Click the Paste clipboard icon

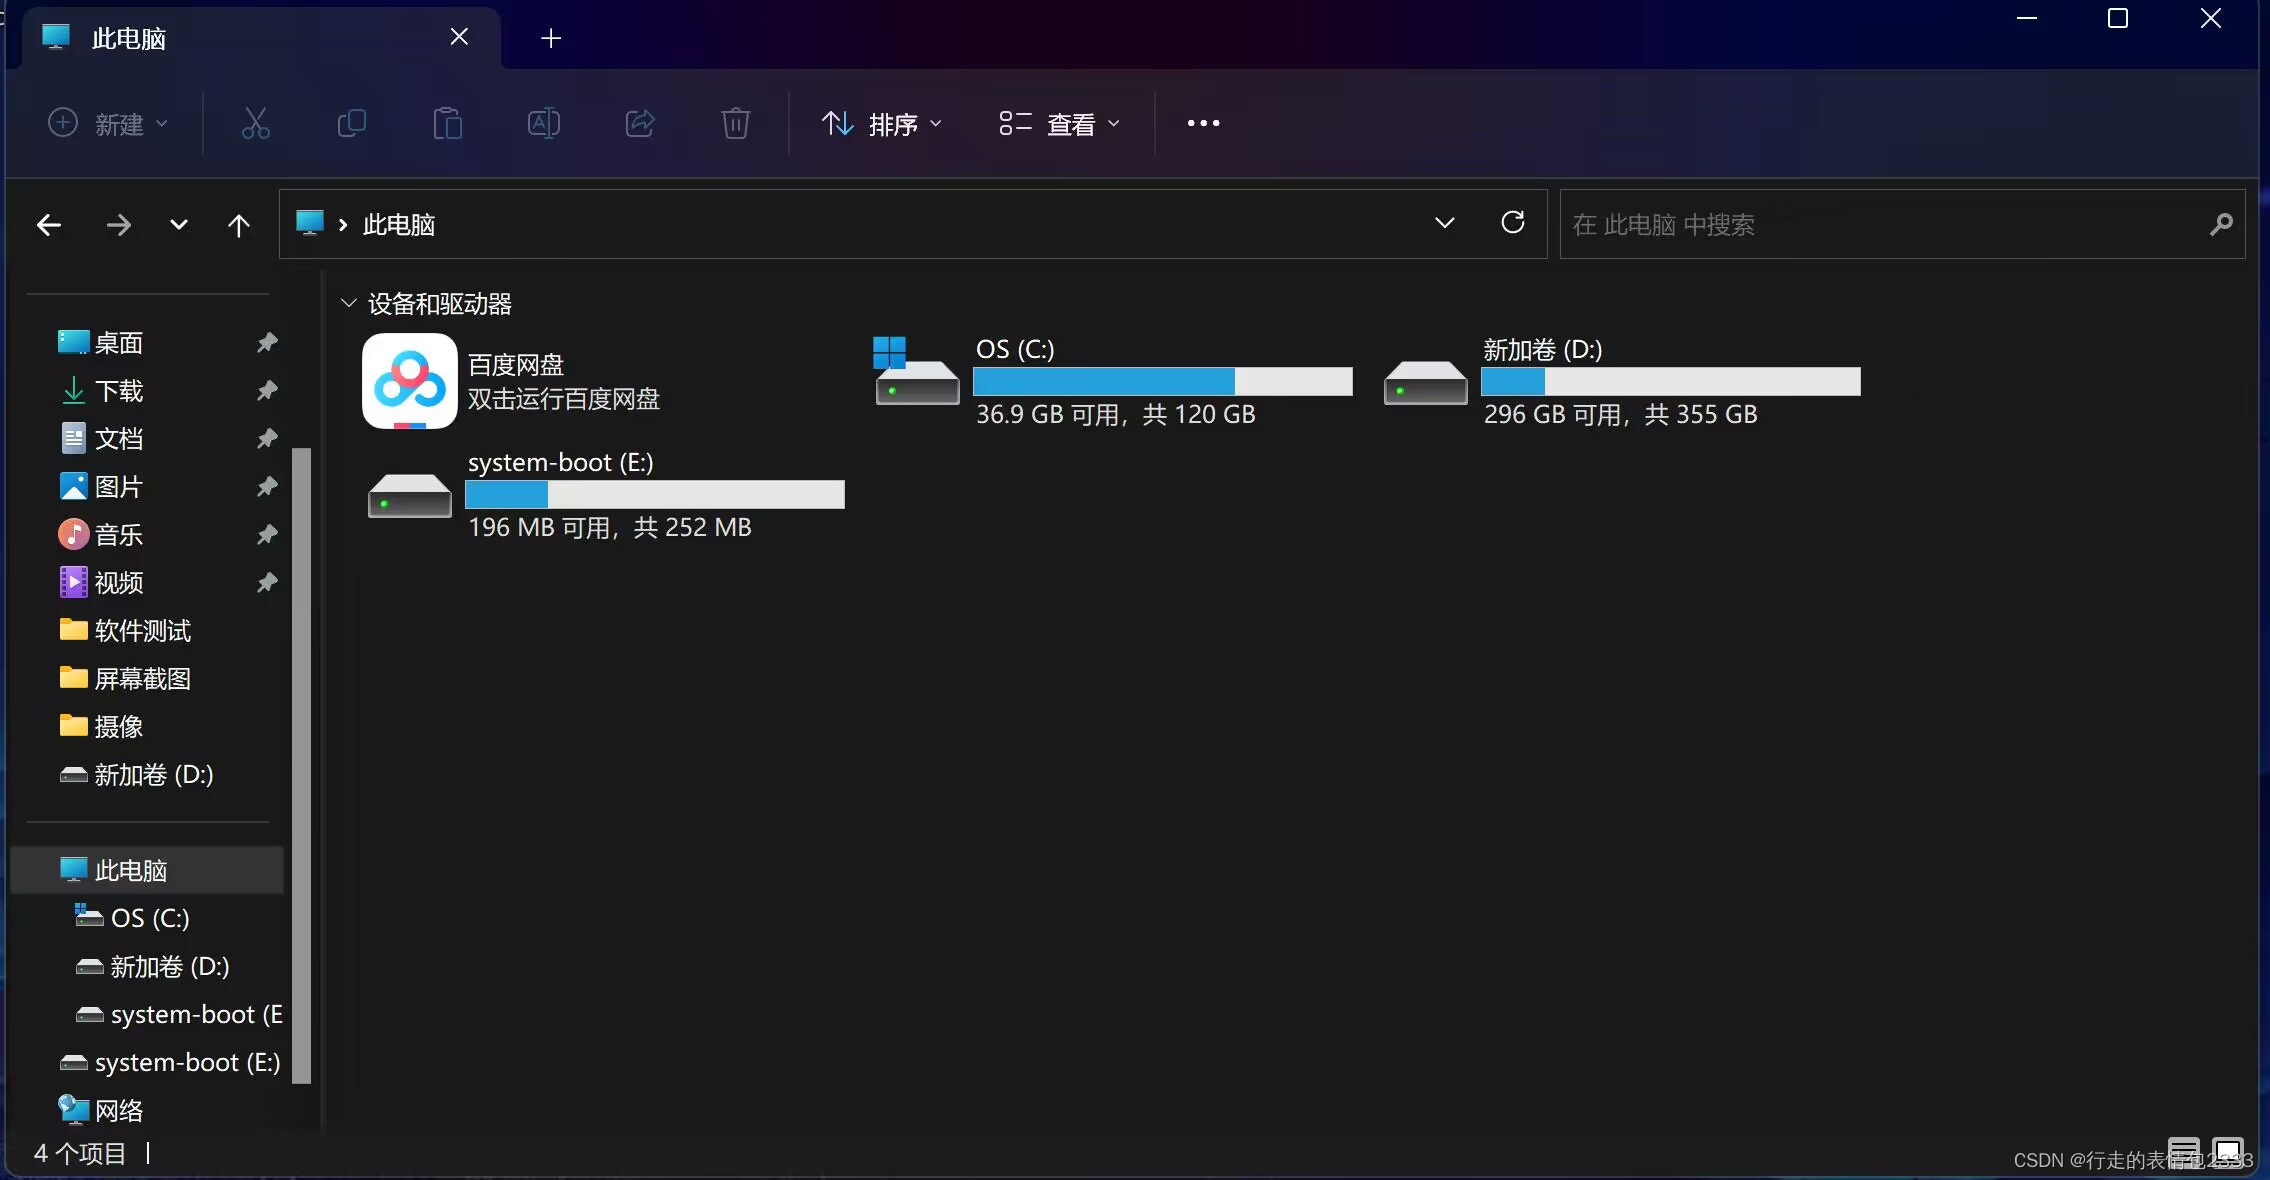447,123
